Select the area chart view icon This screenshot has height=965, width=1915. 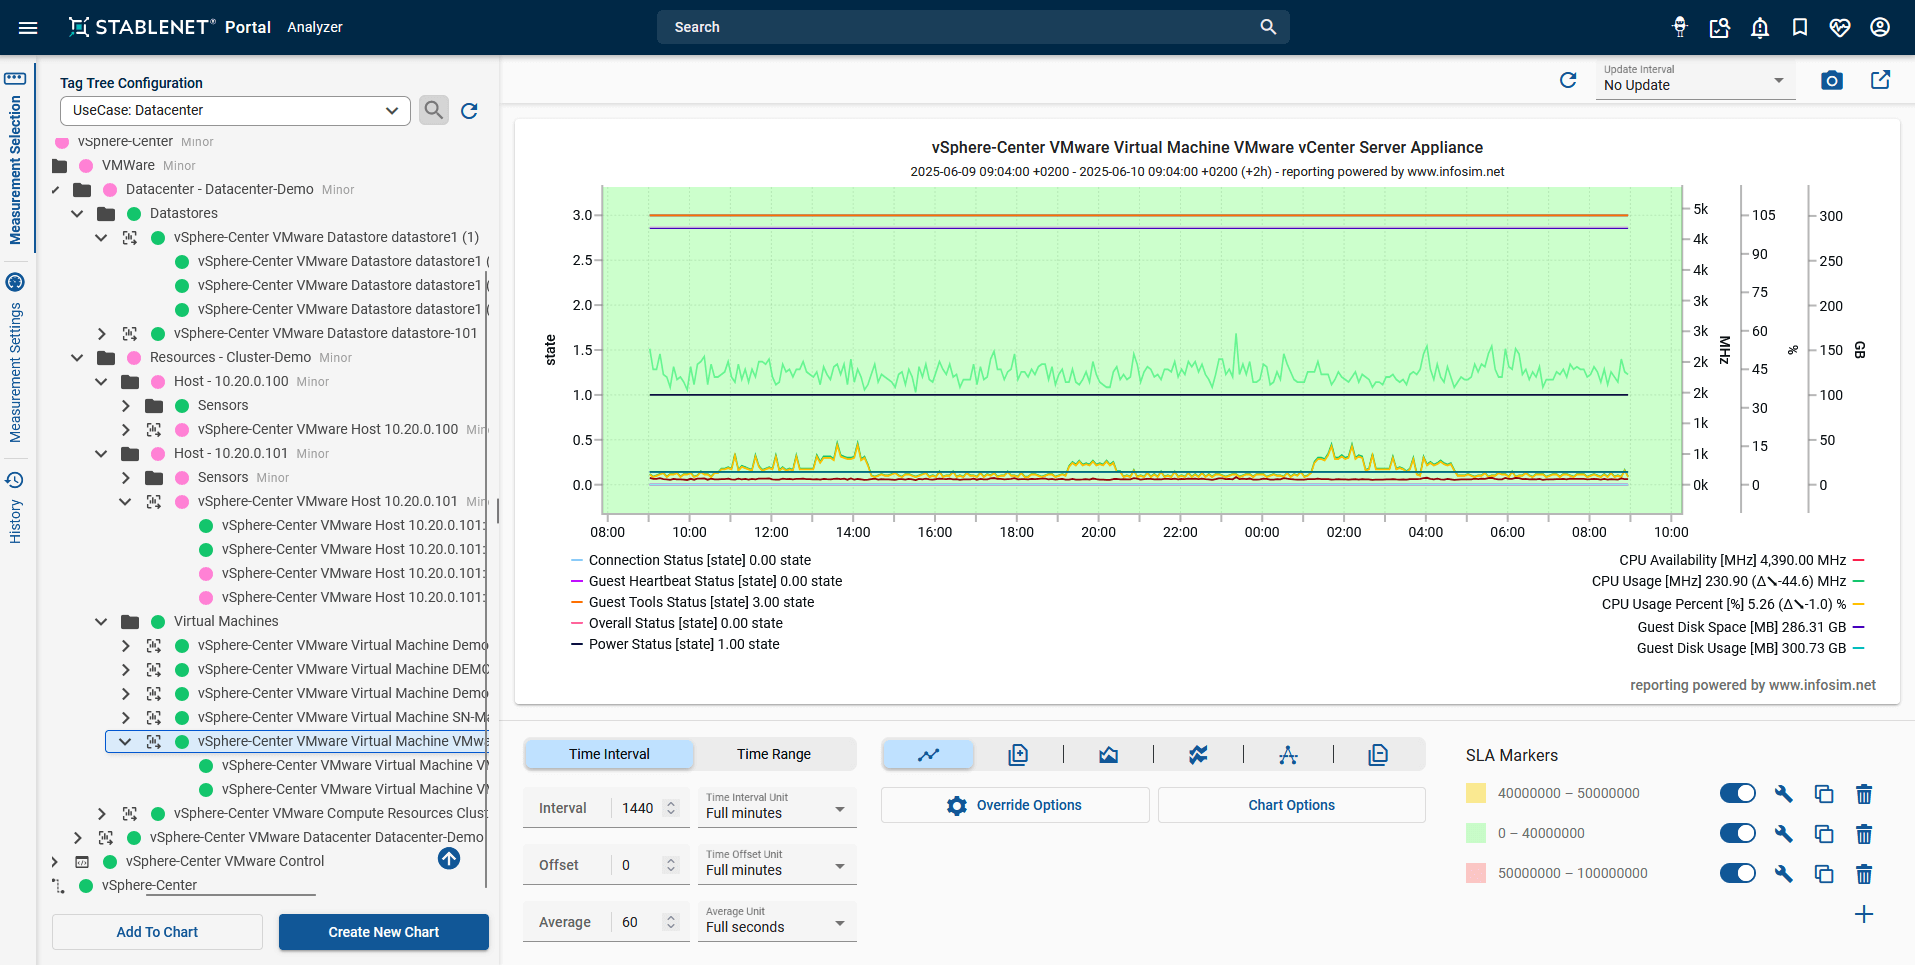pos(1108,754)
